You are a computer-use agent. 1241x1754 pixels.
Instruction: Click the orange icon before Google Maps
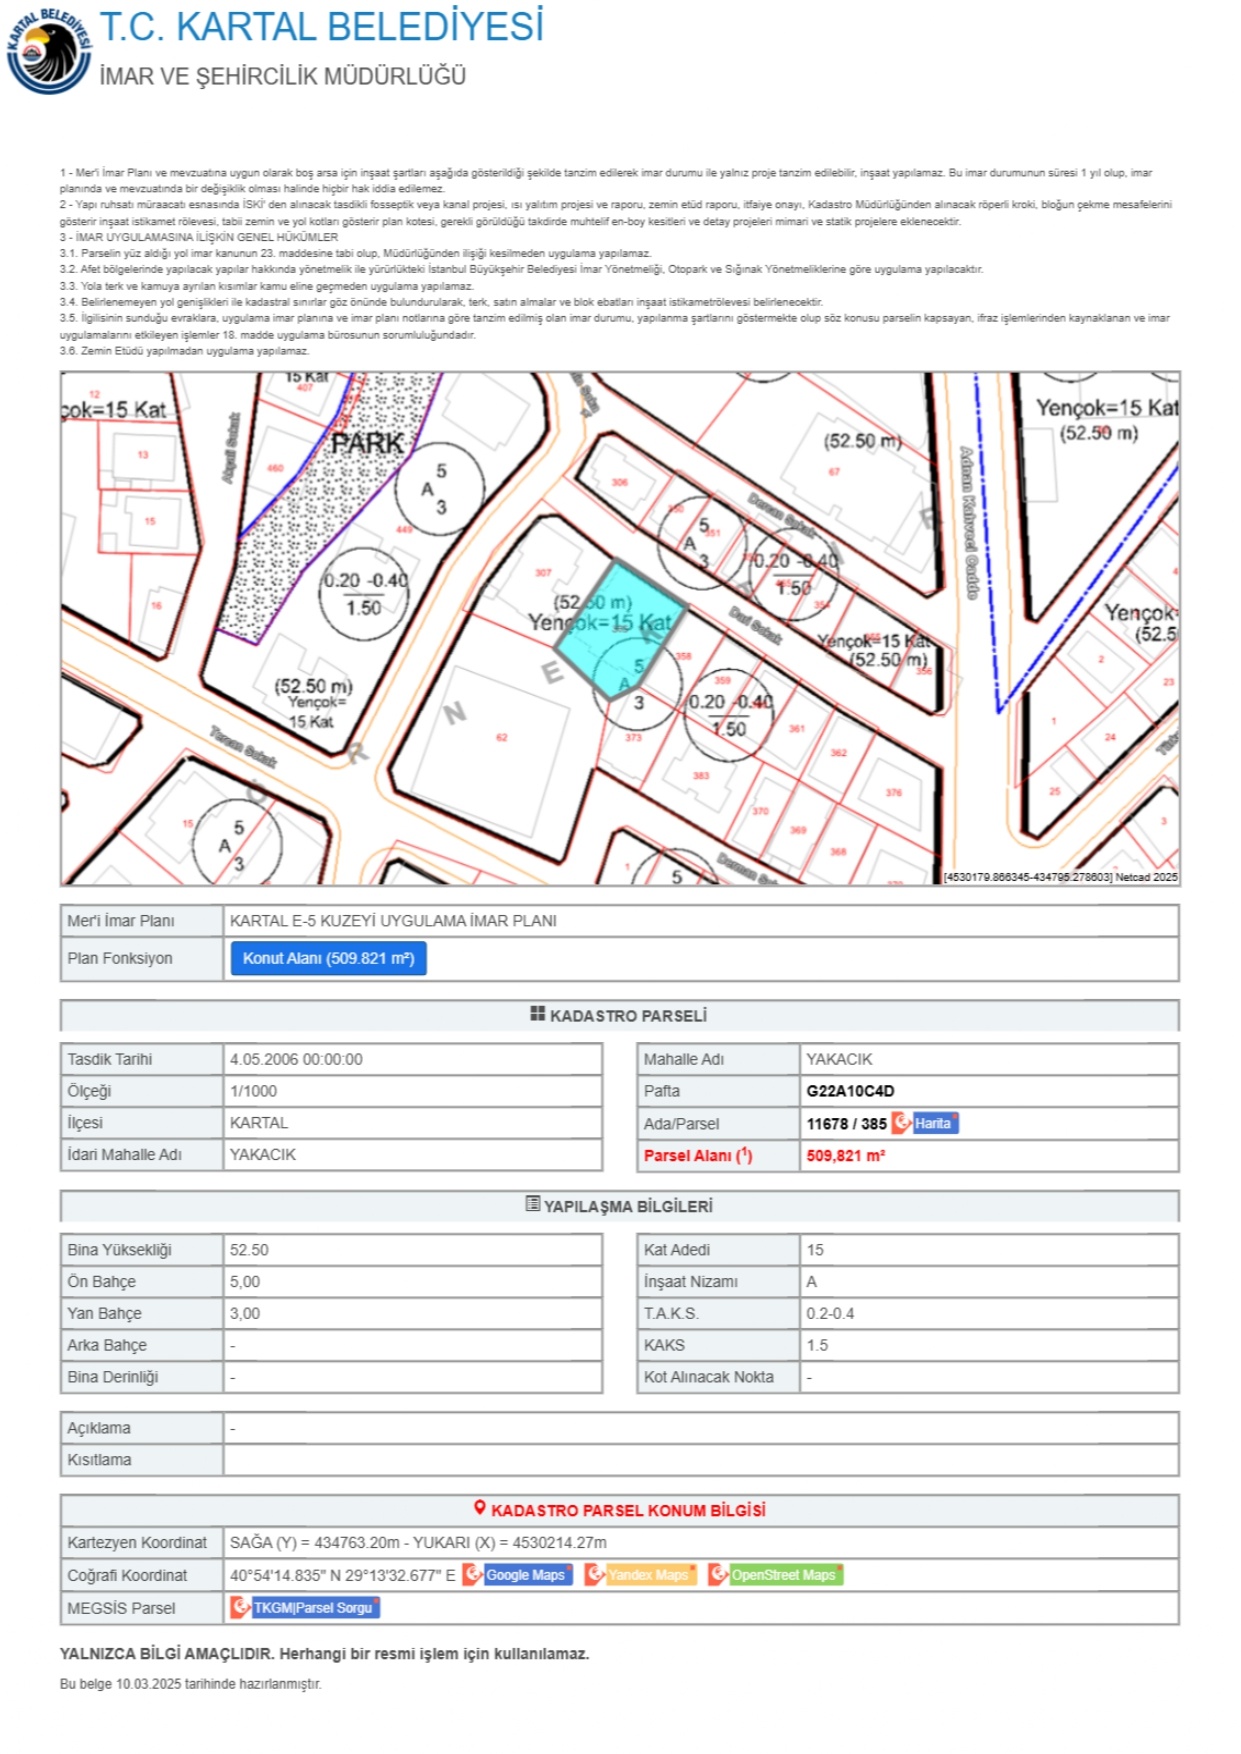tap(472, 1574)
